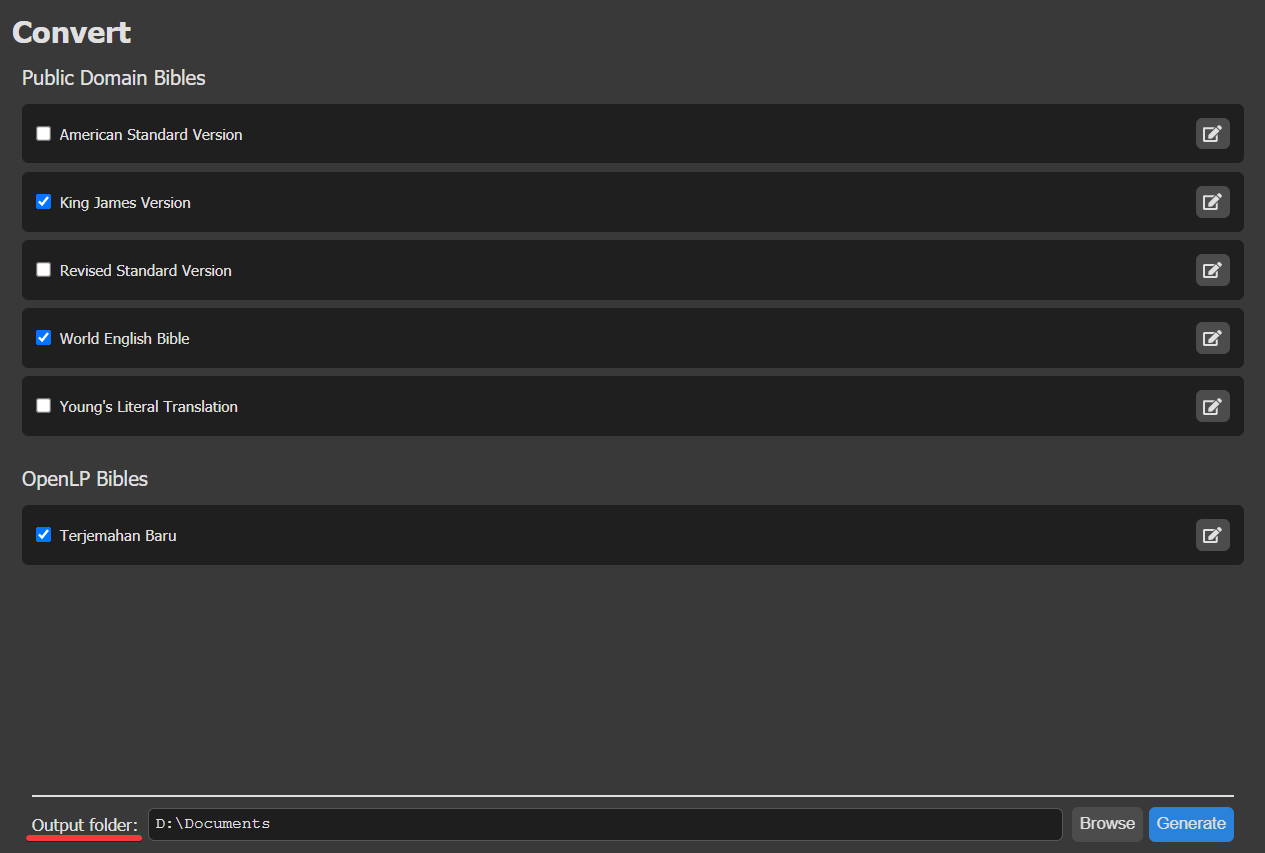Click the Public Domain Bibles section header
Viewport: 1265px width, 853px height.
(x=113, y=78)
